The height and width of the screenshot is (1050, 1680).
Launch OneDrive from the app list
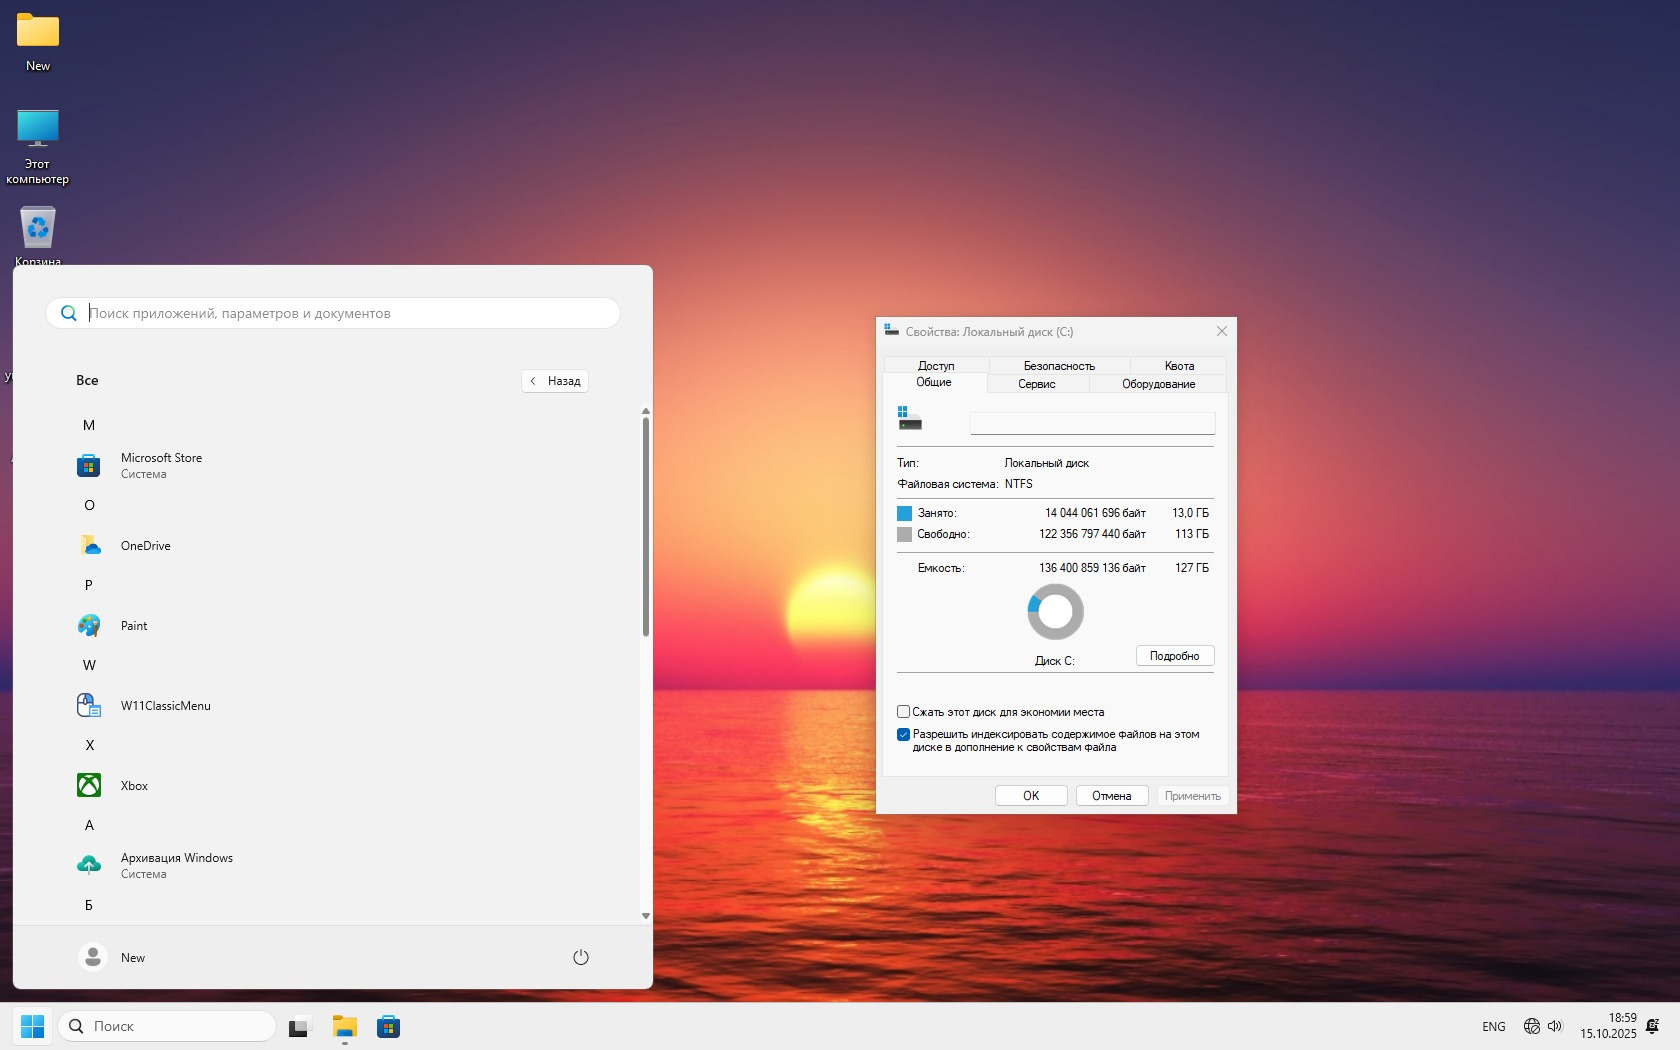[x=145, y=546]
